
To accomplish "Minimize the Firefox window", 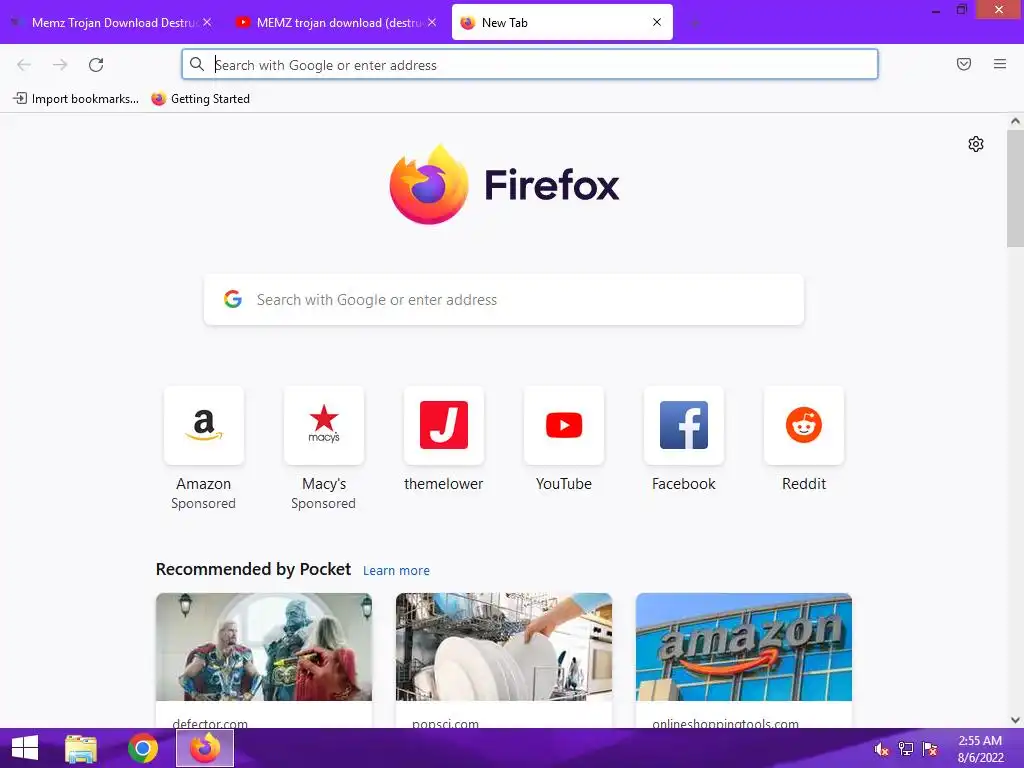I will (x=936, y=10).
